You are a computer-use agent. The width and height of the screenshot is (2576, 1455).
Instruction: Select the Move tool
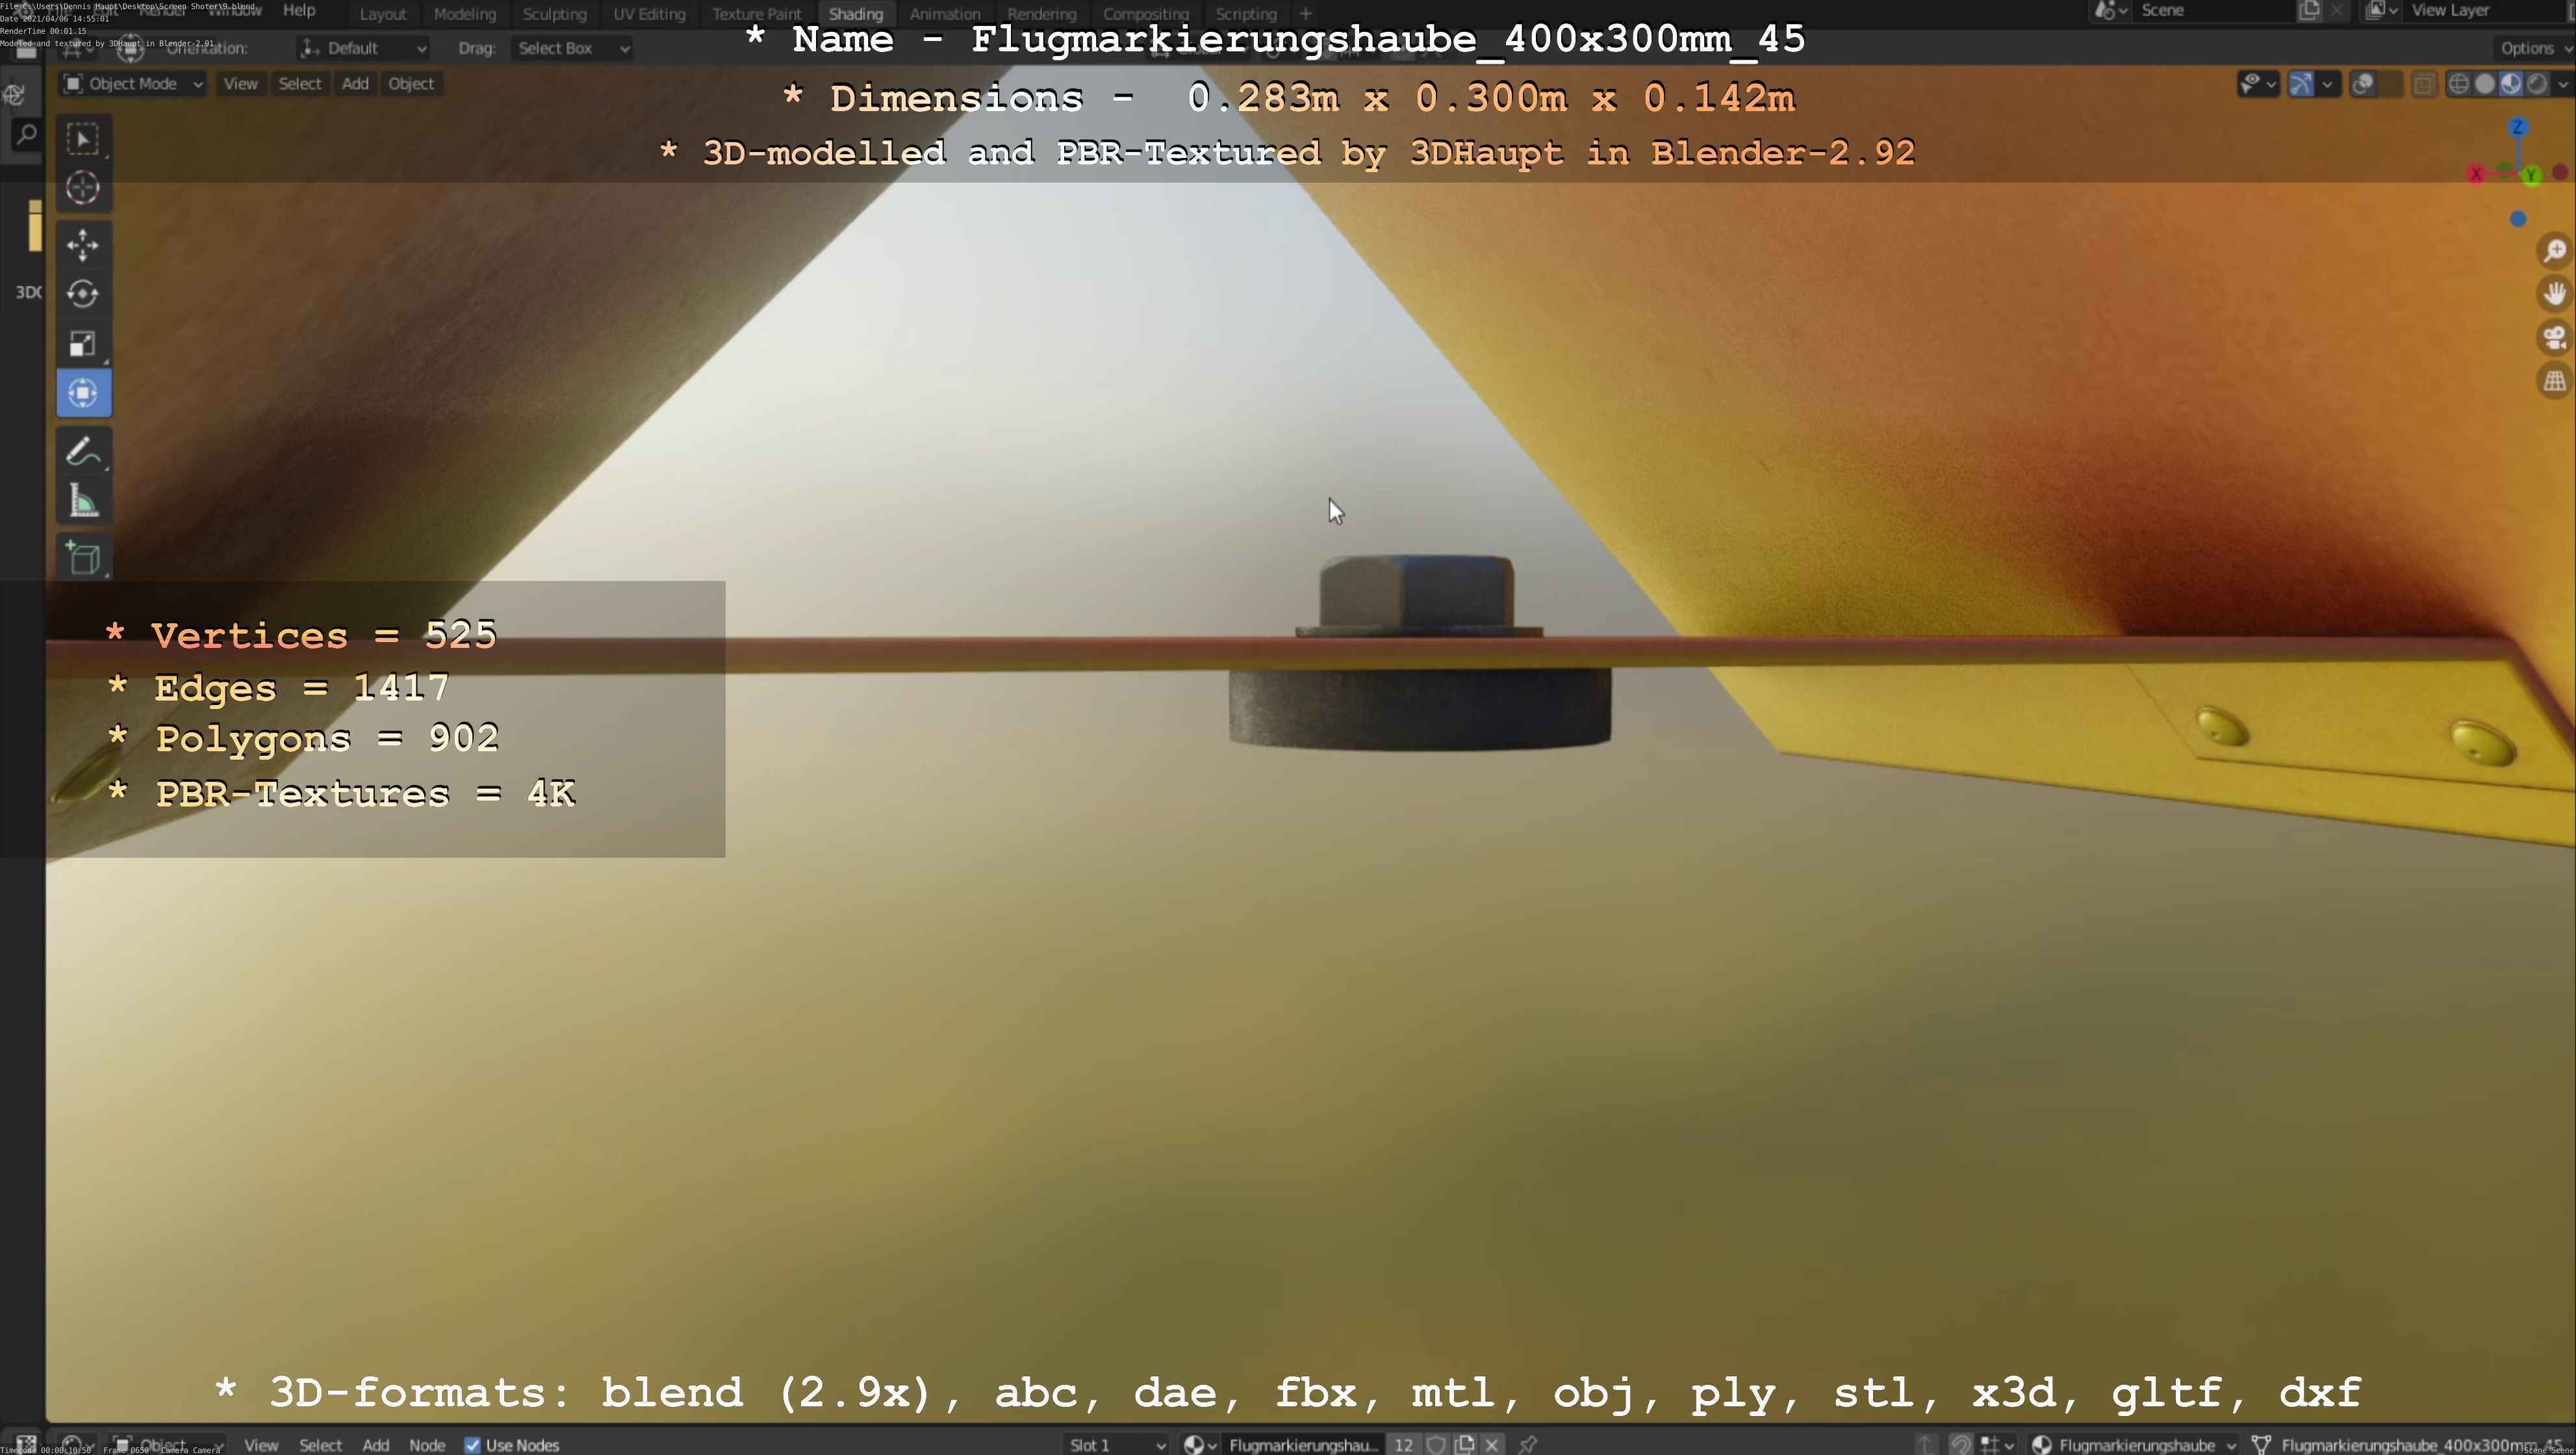tap(83, 245)
